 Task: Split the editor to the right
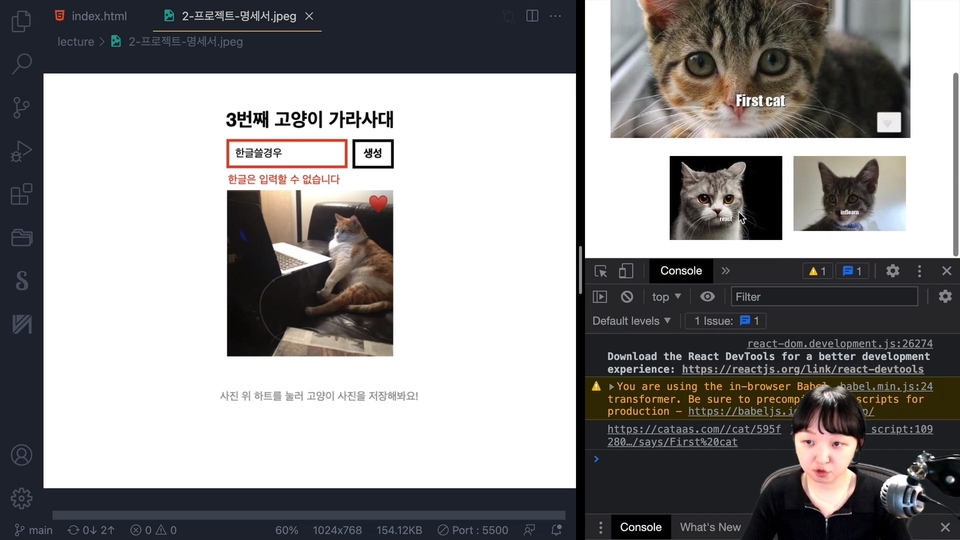tap(532, 16)
